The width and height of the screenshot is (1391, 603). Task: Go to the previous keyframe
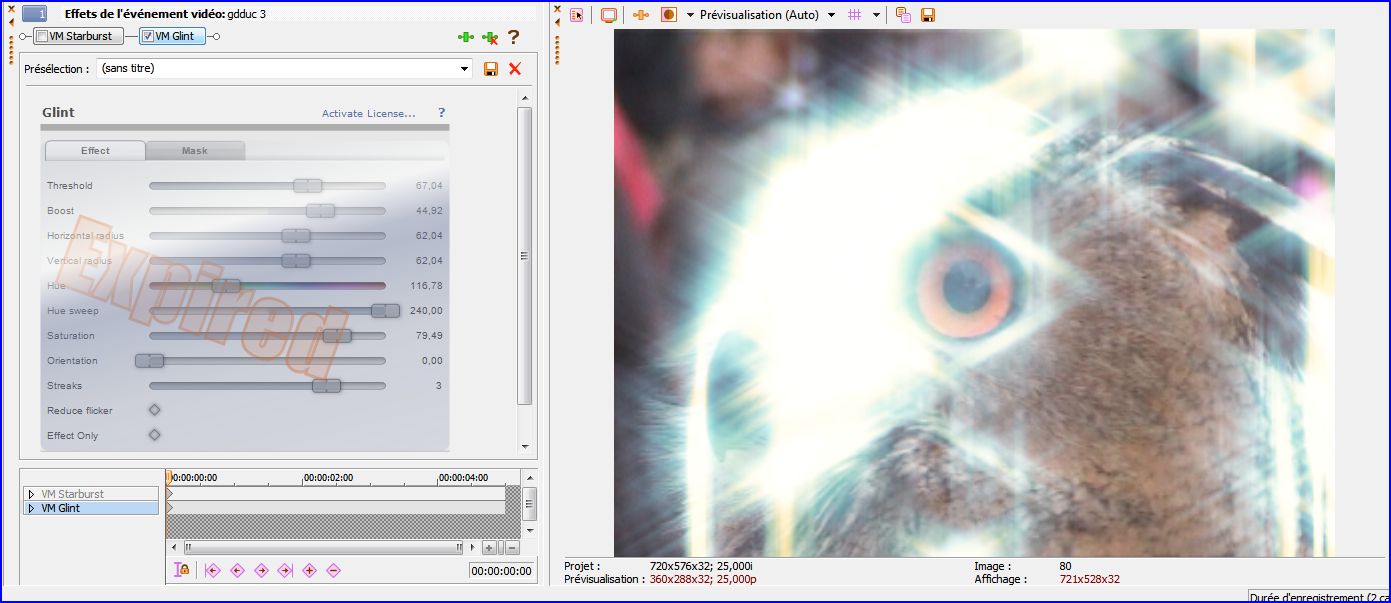237,570
